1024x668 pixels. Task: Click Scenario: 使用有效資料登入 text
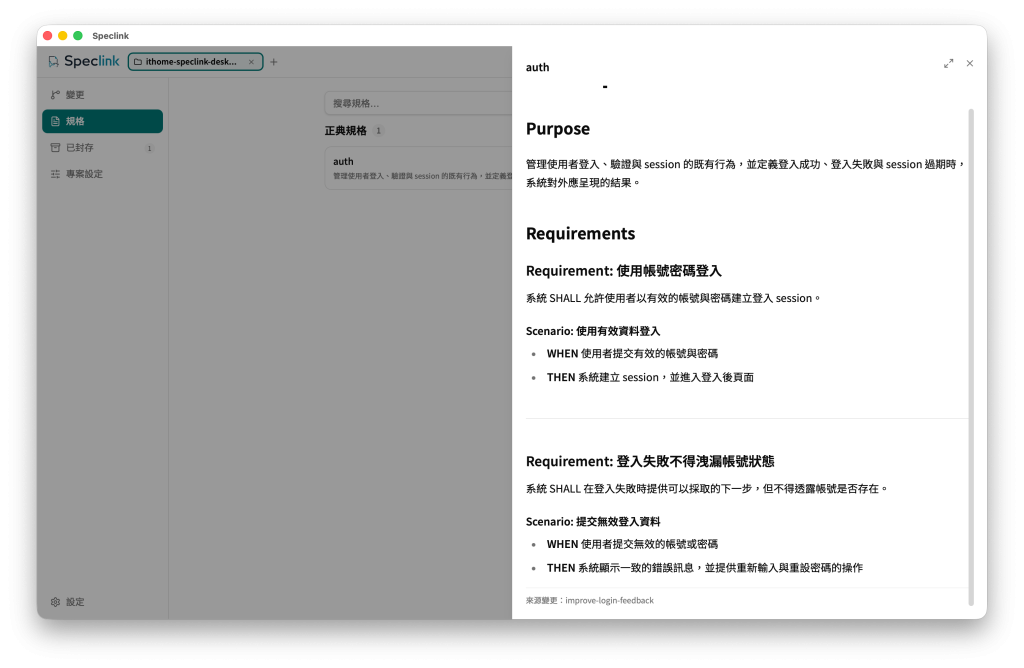593,331
